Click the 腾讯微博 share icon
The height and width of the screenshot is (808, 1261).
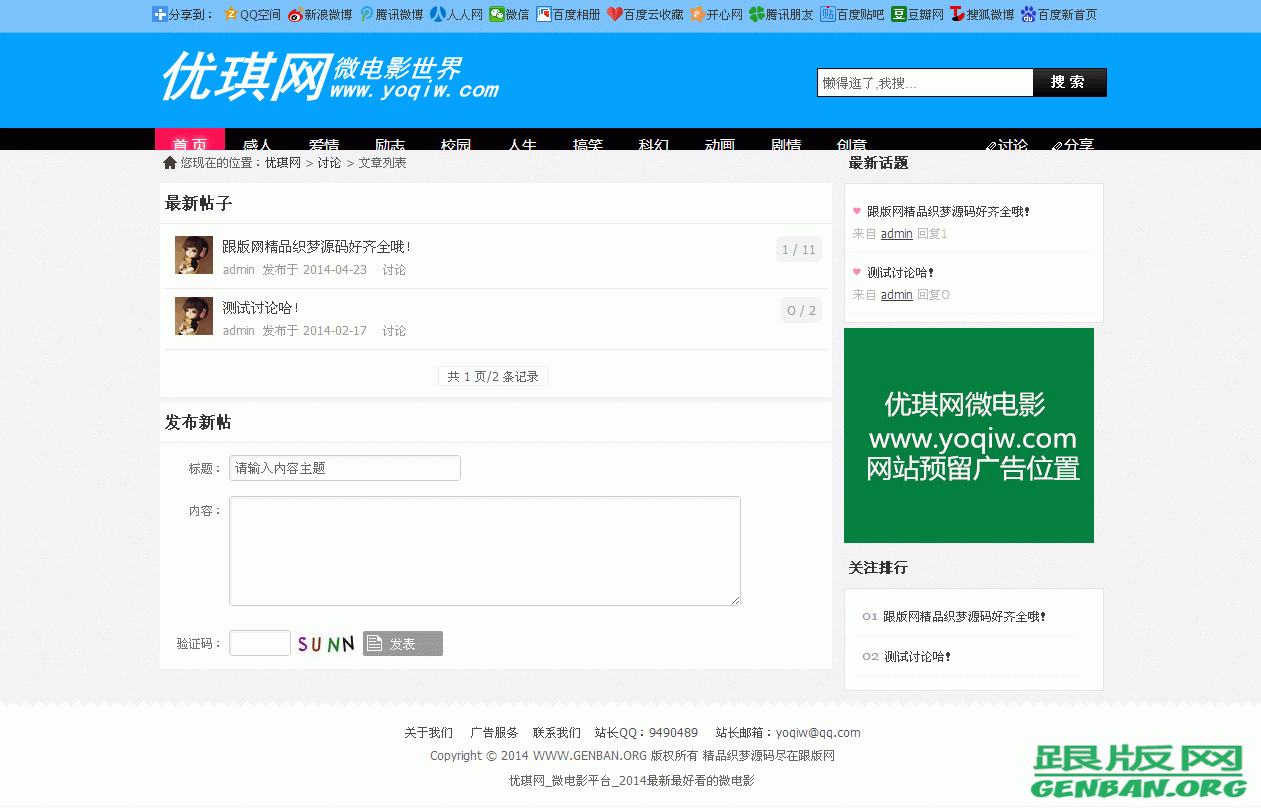click(369, 14)
